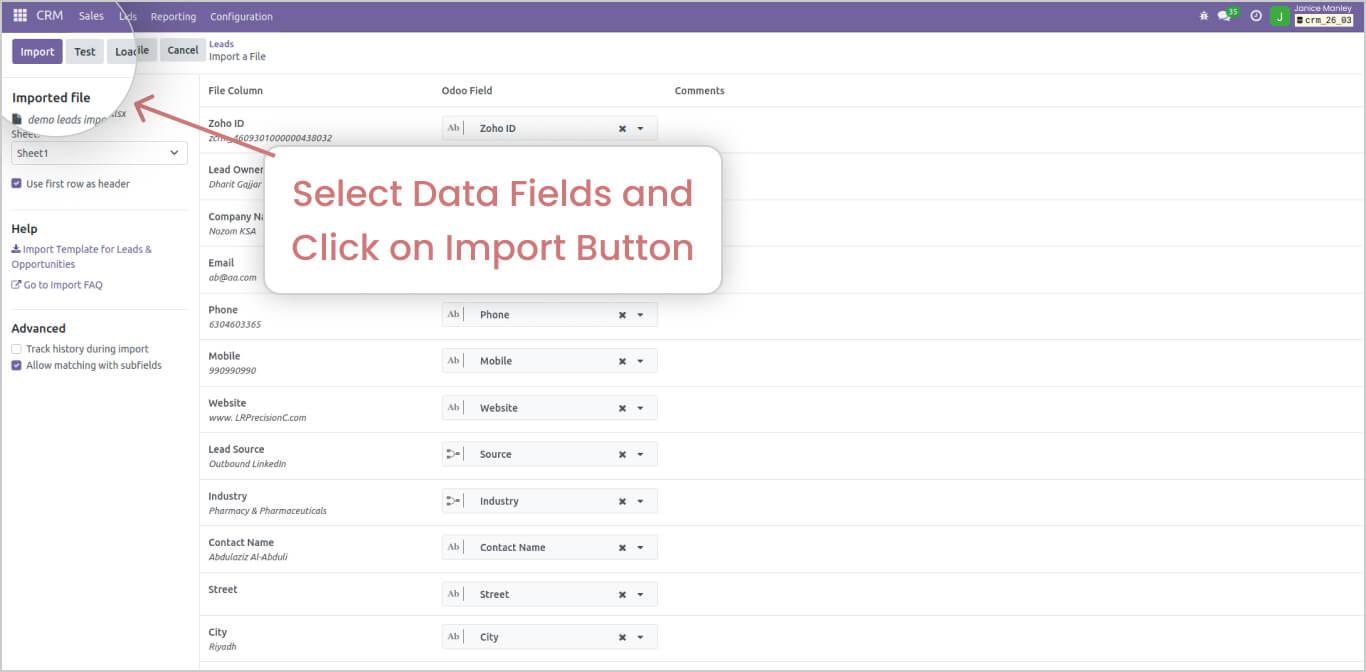Viewport: 1366px width, 672px height.
Task: Open the messaging conversations icon showing 35 notifications
Action: point(1226,15)
